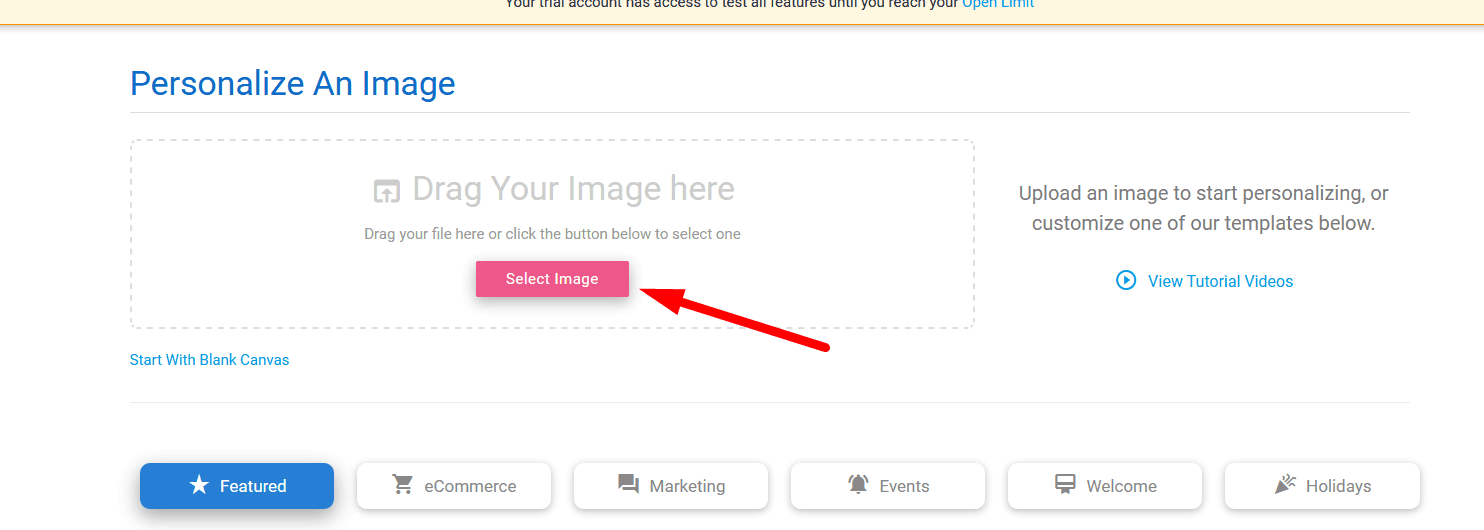
Task: Click the shopping cart icon on eCommerce
Action: [x=403, y=486]
